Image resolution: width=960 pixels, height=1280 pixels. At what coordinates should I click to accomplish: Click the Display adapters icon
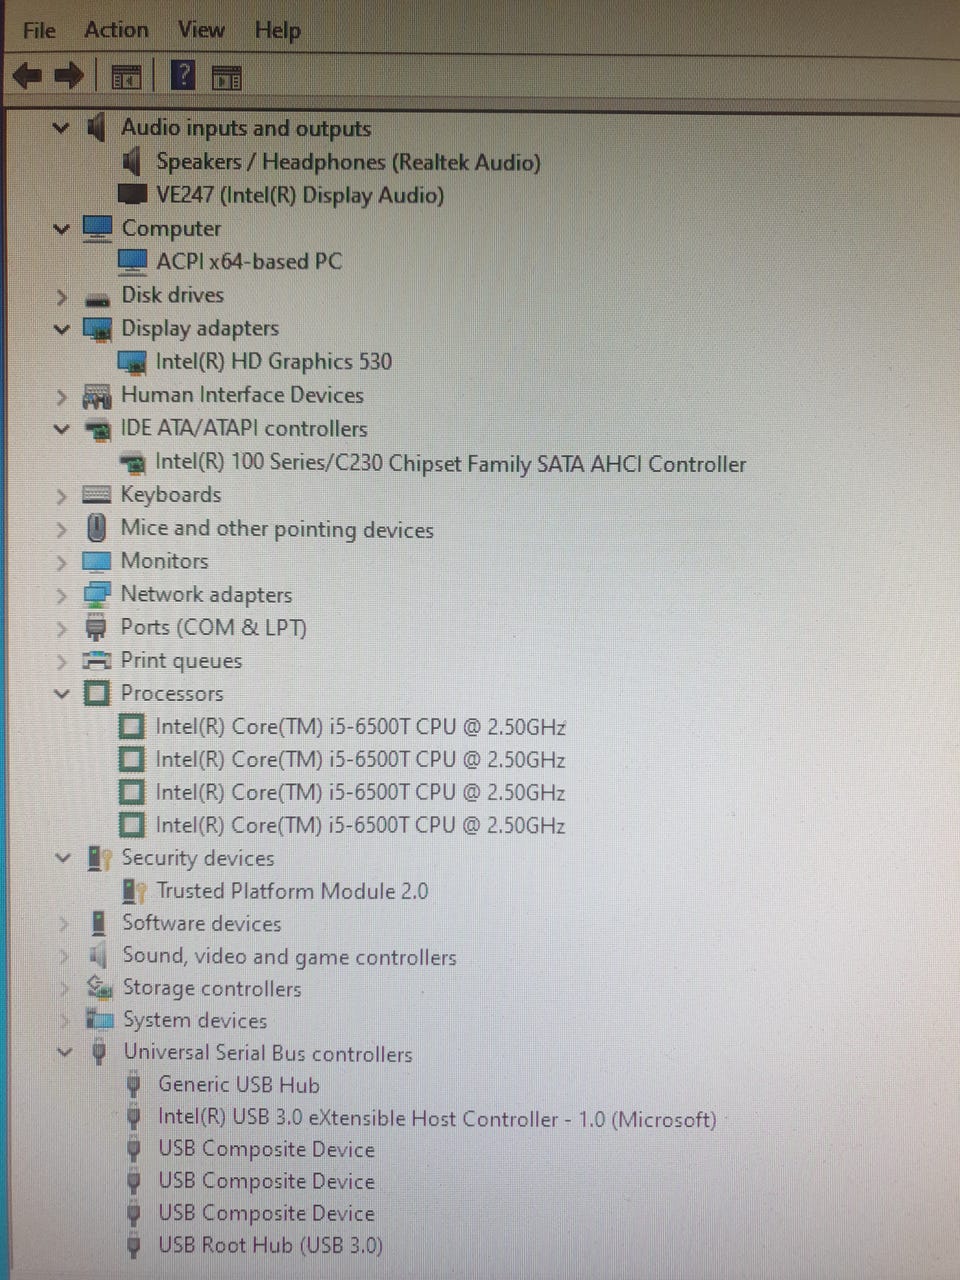pos(97,329)
